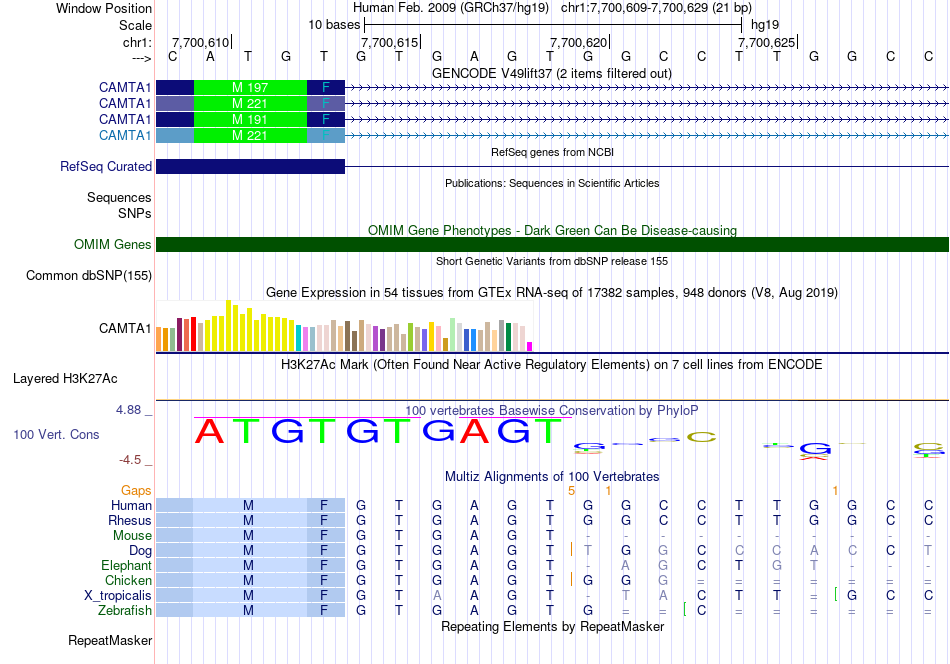
Task: Open 'Publications: Sequences in Scientific Articles' title
Action: (x=552, y=183)
